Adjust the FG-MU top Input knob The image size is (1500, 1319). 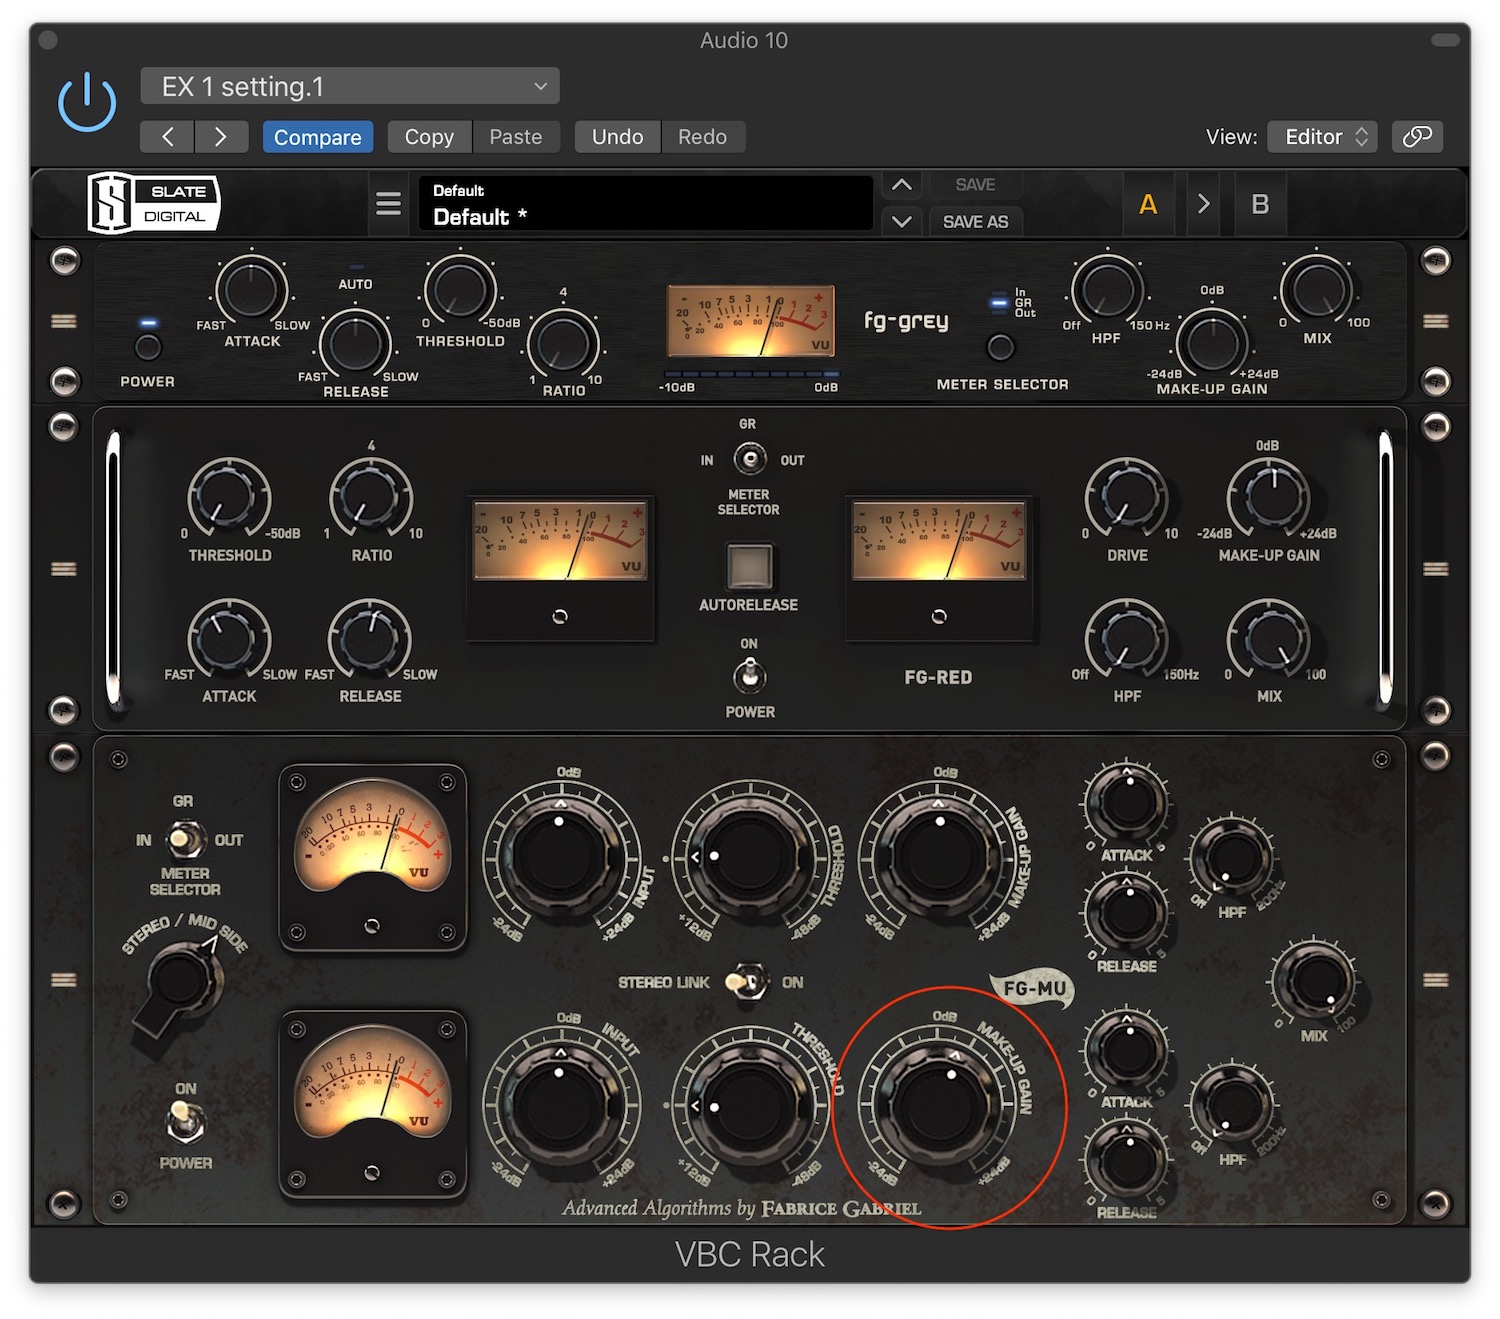click(x=560, y=857)
